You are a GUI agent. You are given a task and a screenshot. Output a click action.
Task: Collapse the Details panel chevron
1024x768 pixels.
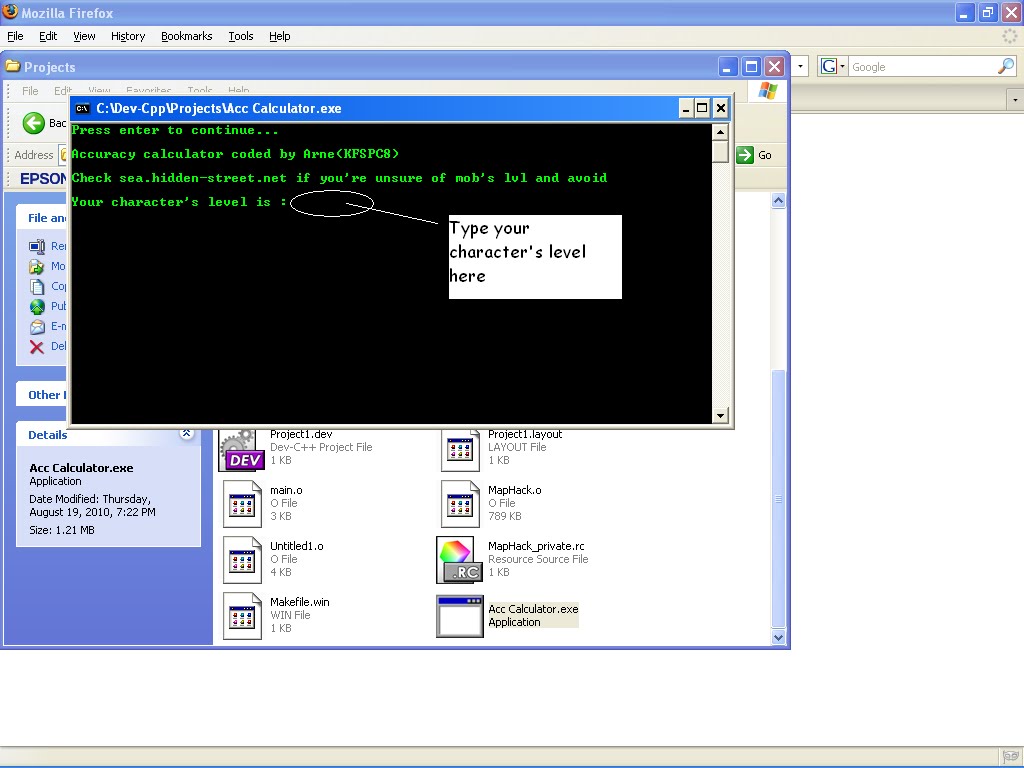coord(187,434)
